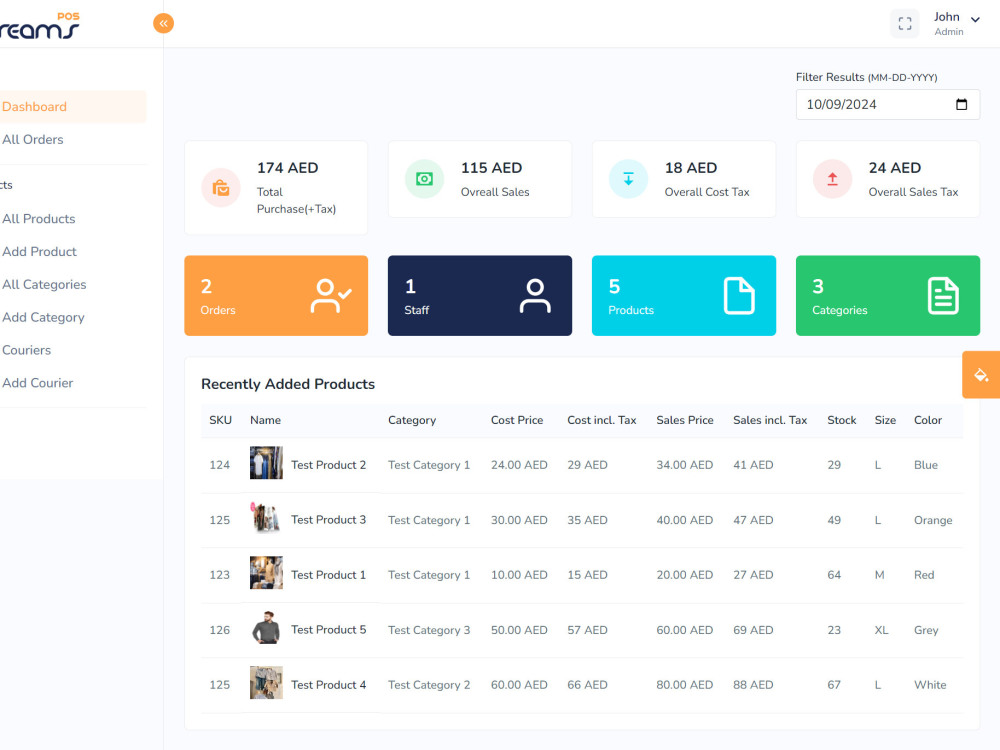Click Test Product 4 thumbnail image

266,682
